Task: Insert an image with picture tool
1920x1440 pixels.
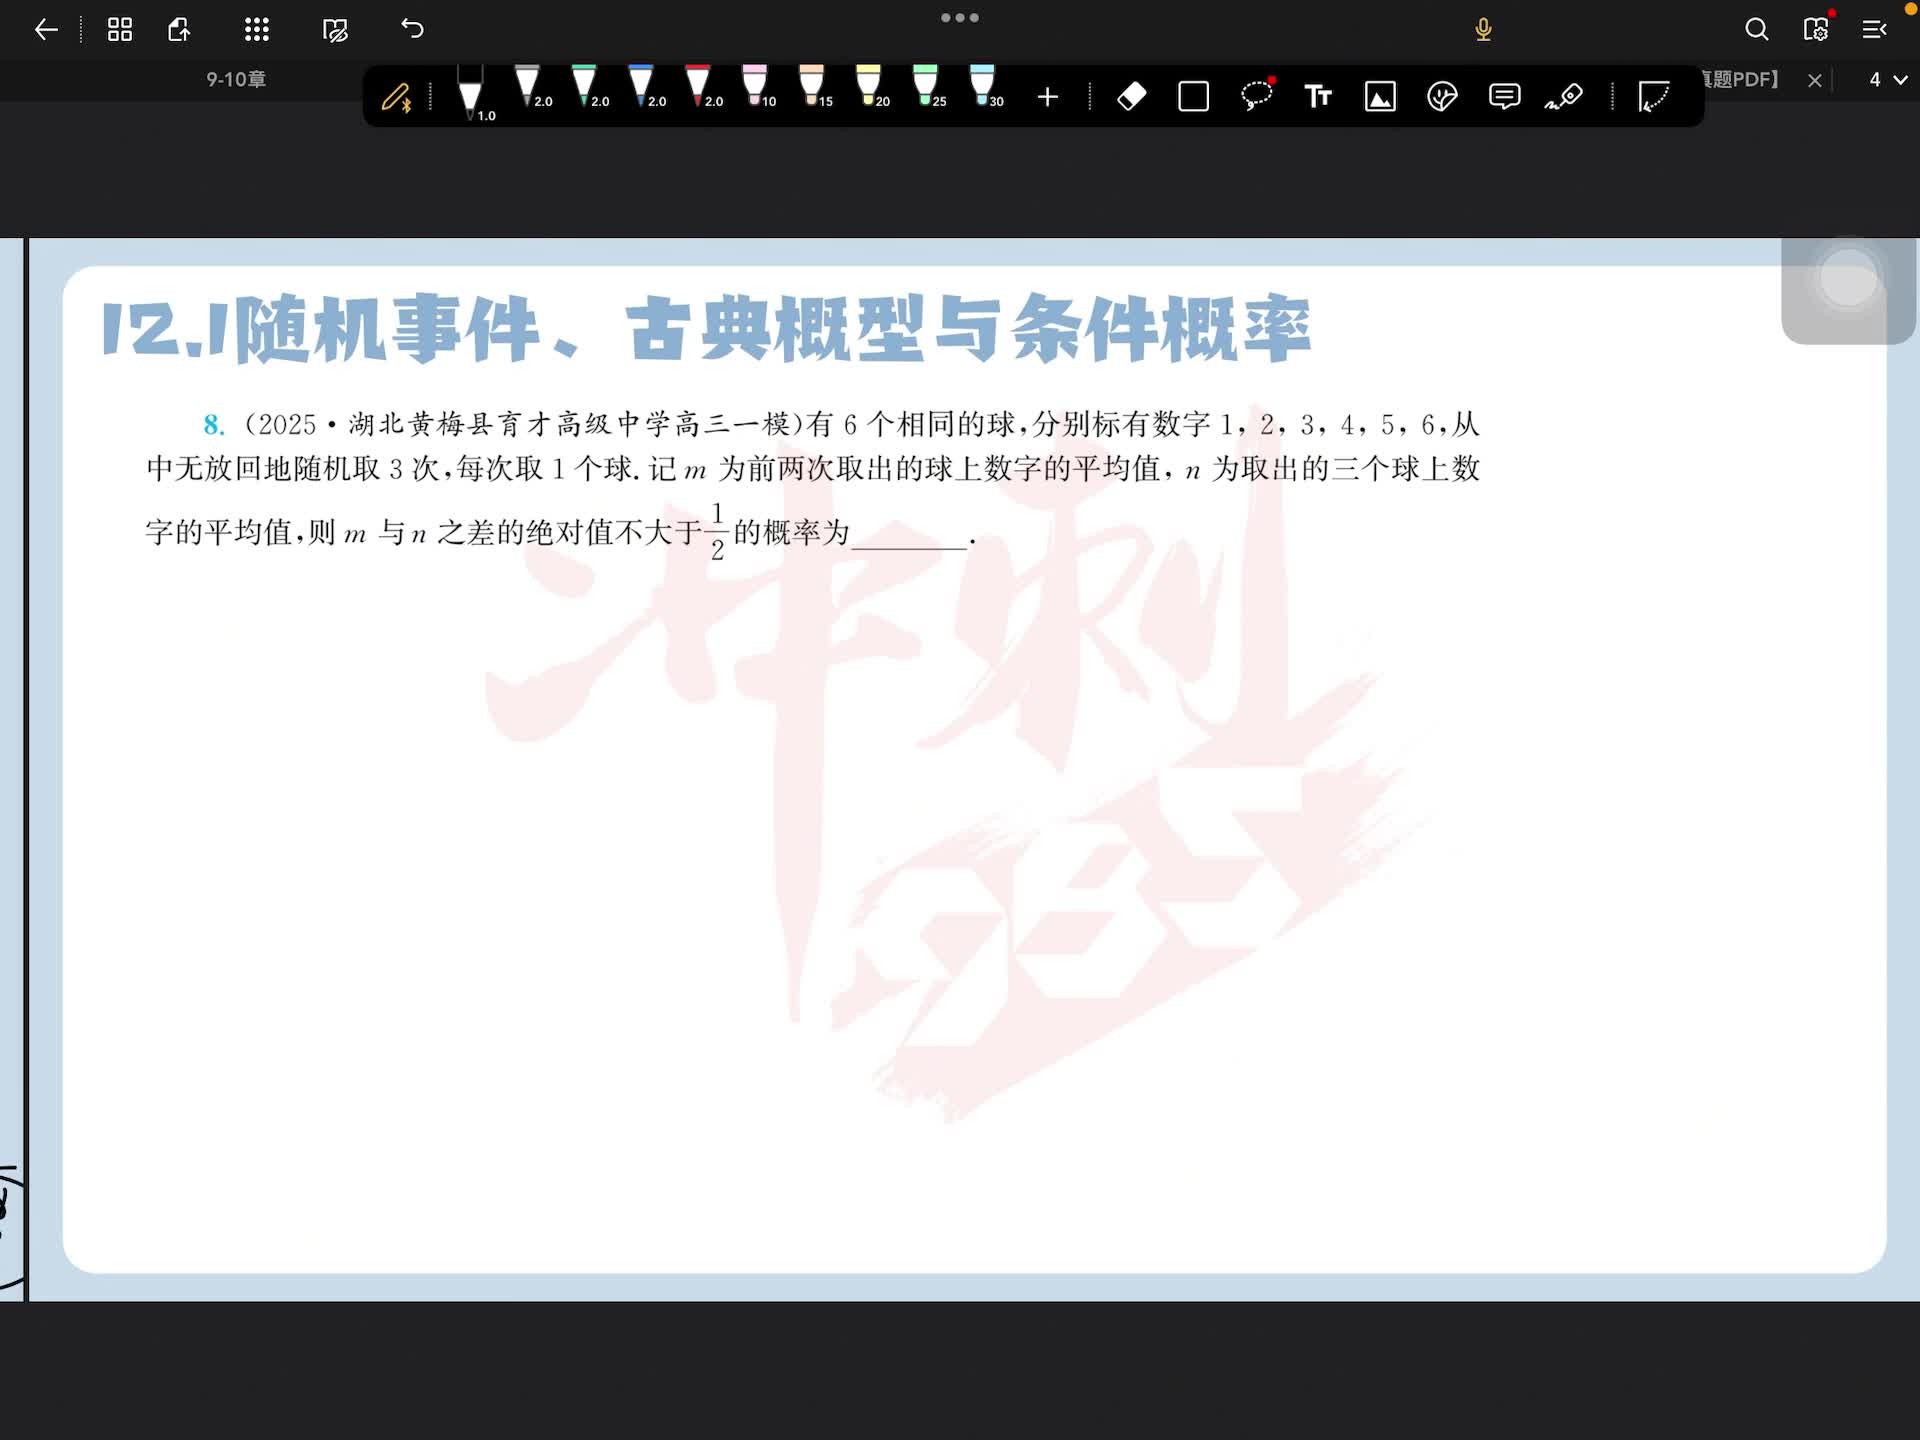Action: (1380, 97)
